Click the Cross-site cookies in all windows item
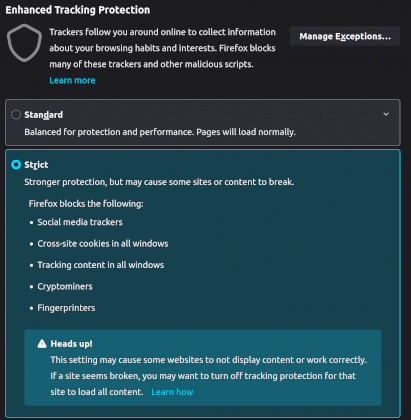This screenshot has width=411, height=420. [103, 244]
